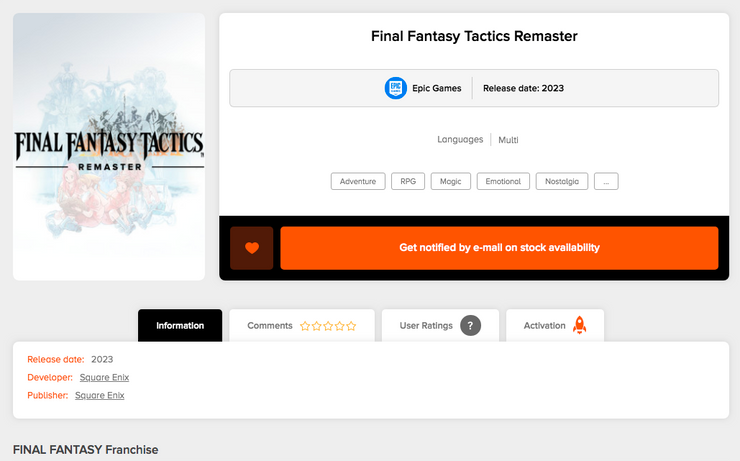Click the question mark User Ratings icon
This screenshot has height=461, width=740.
click(x=470, y=326)
